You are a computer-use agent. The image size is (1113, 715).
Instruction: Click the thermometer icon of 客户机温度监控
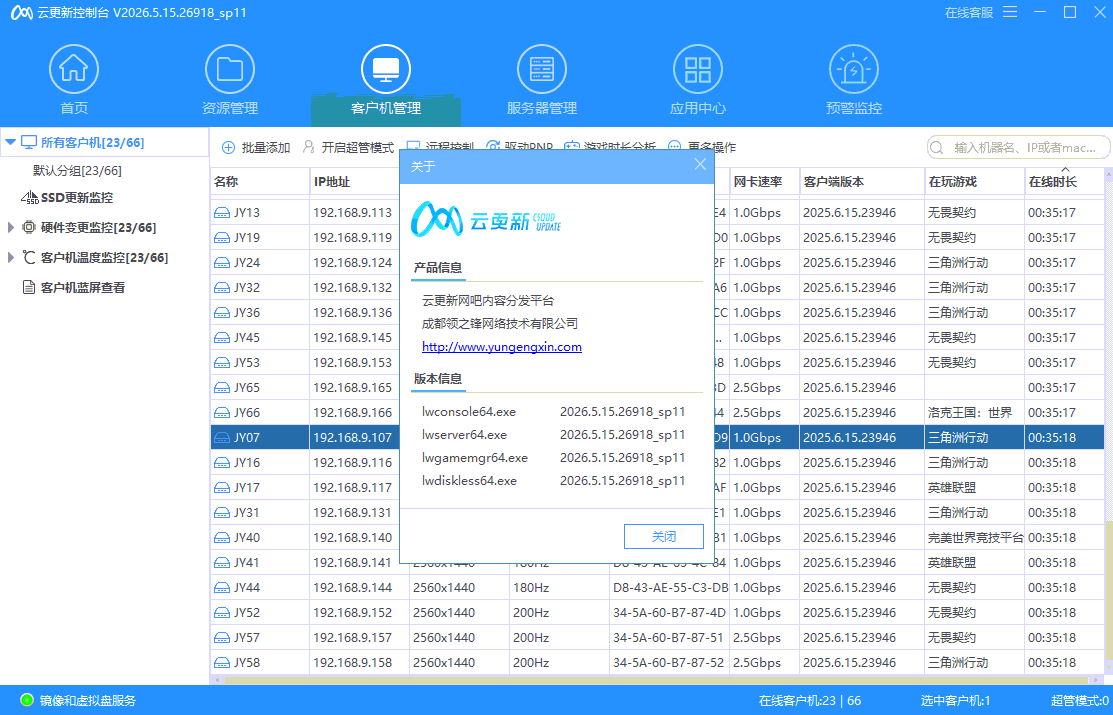(29, 257)
